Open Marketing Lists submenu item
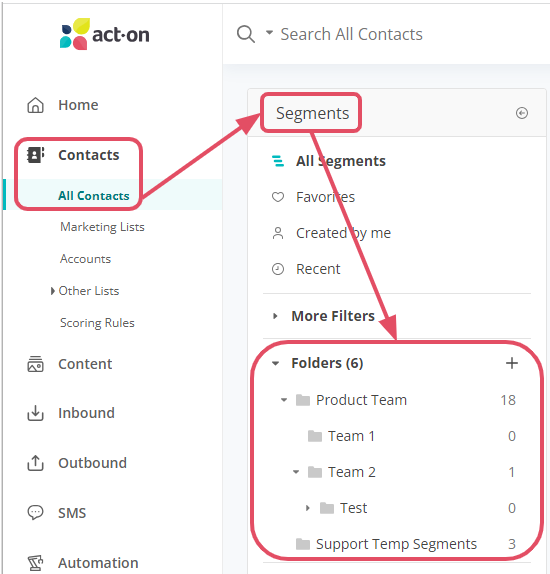Viewport: 550px width, 574px height. tap(102, 227)
